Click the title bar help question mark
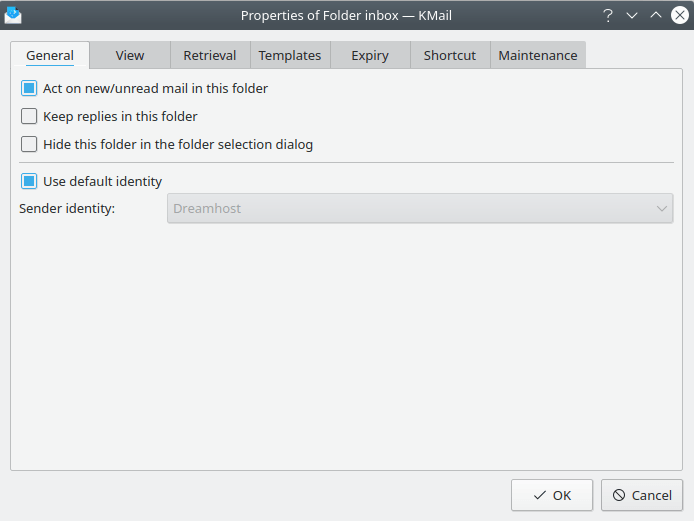The width and height of the screenshot is (694, 521). click(607, 15)
